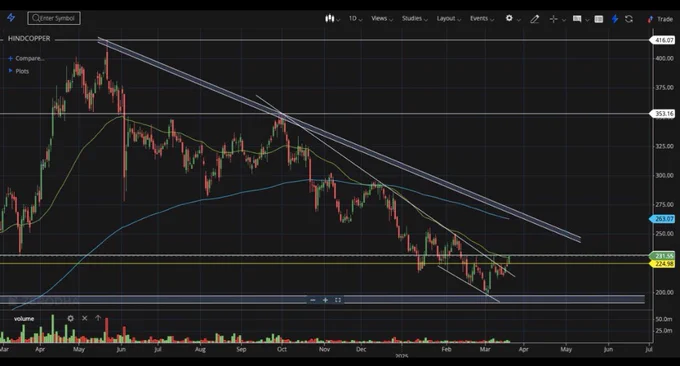Expand the arrow next to settings gear

click(x=519, y=20)
